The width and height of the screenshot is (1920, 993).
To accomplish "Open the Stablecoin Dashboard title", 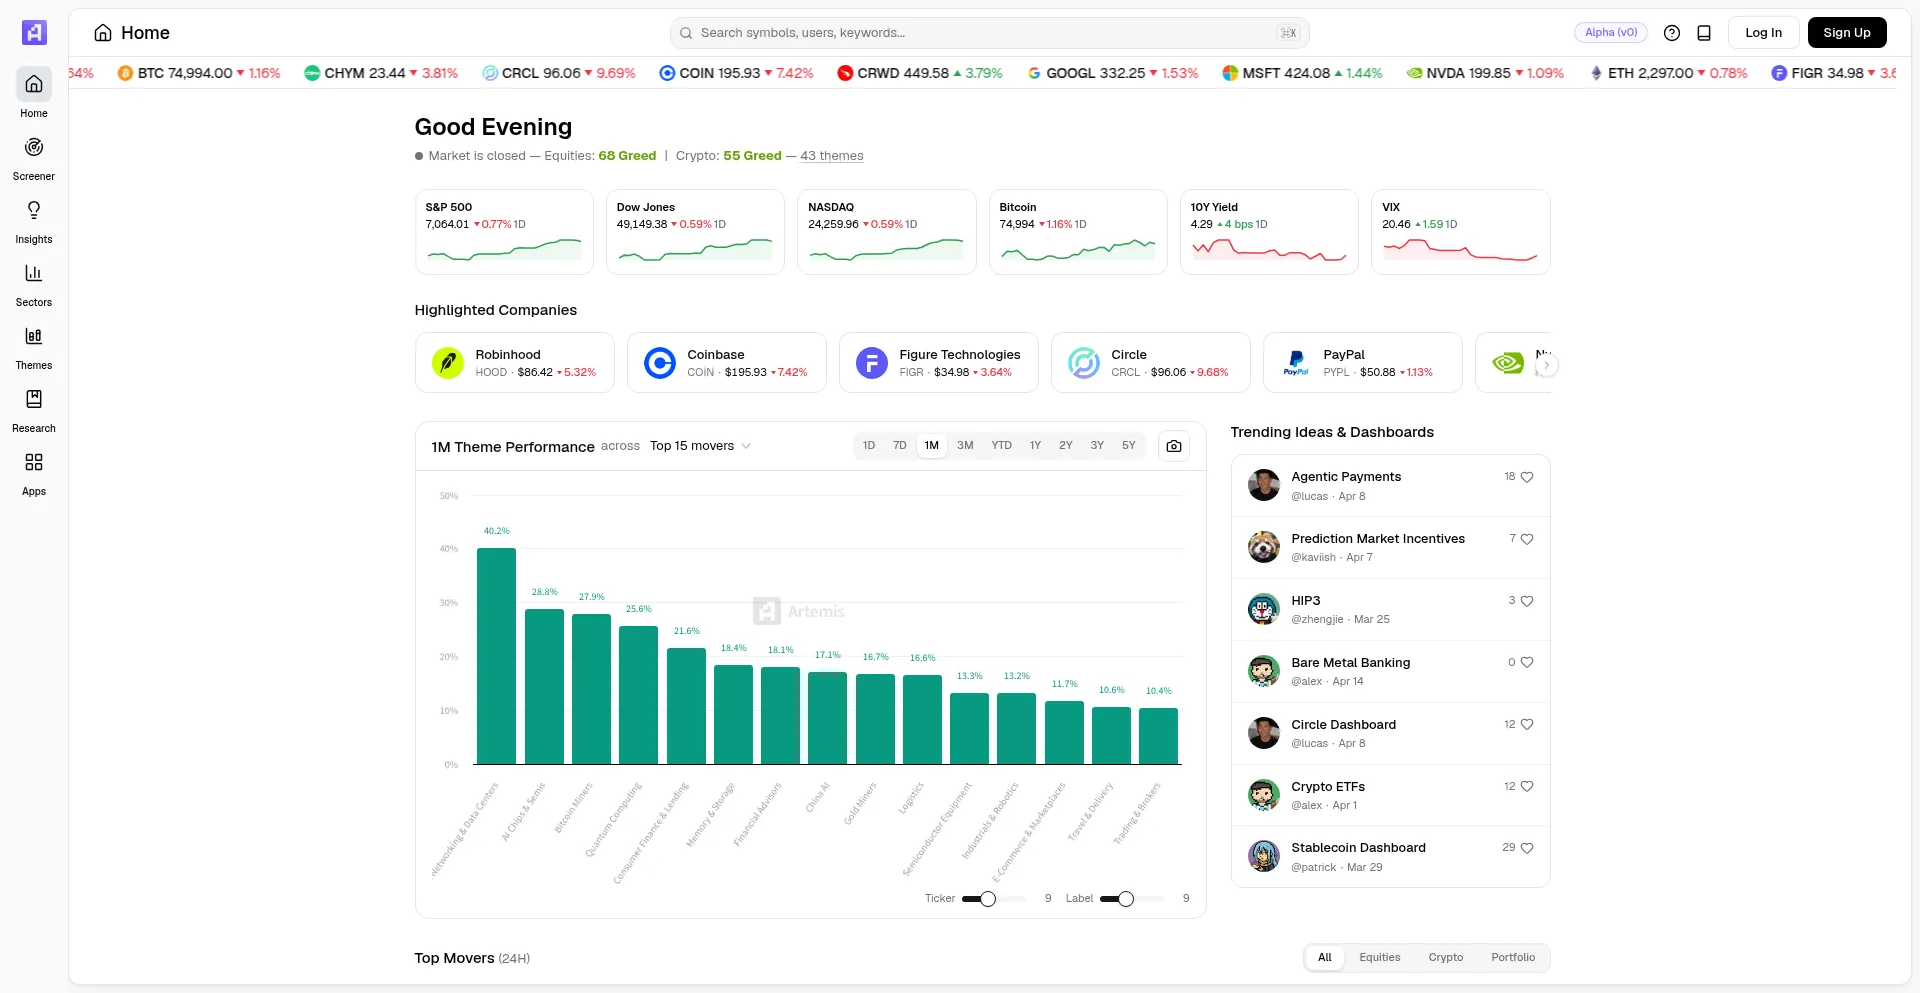I will (x=1359, y=848).
